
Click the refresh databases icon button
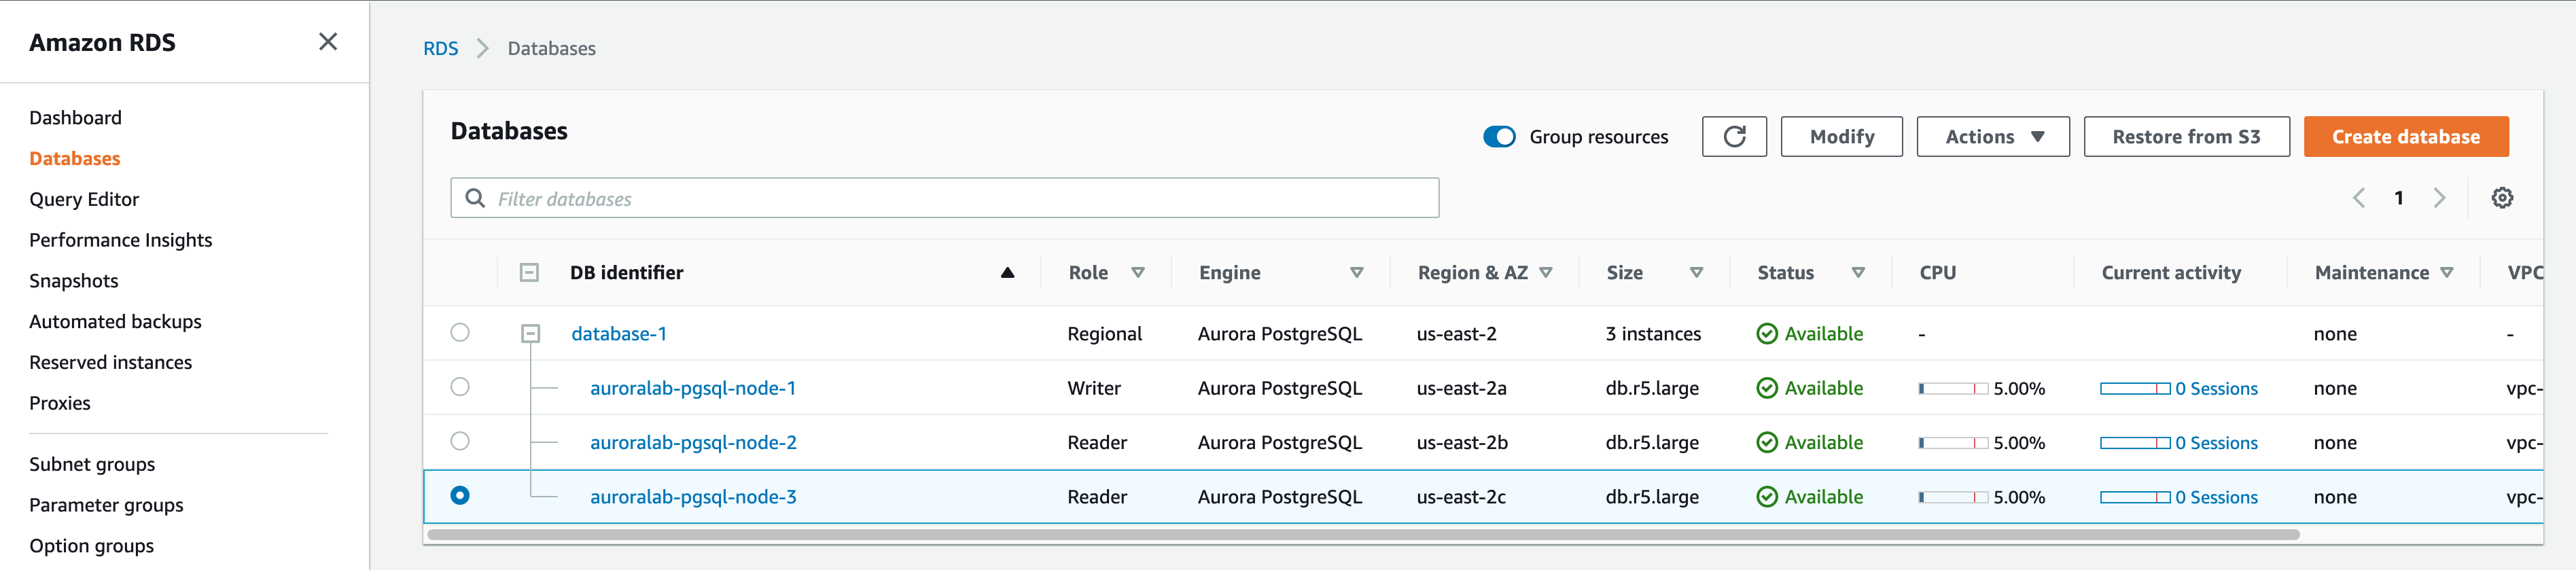pos(1734,137)
